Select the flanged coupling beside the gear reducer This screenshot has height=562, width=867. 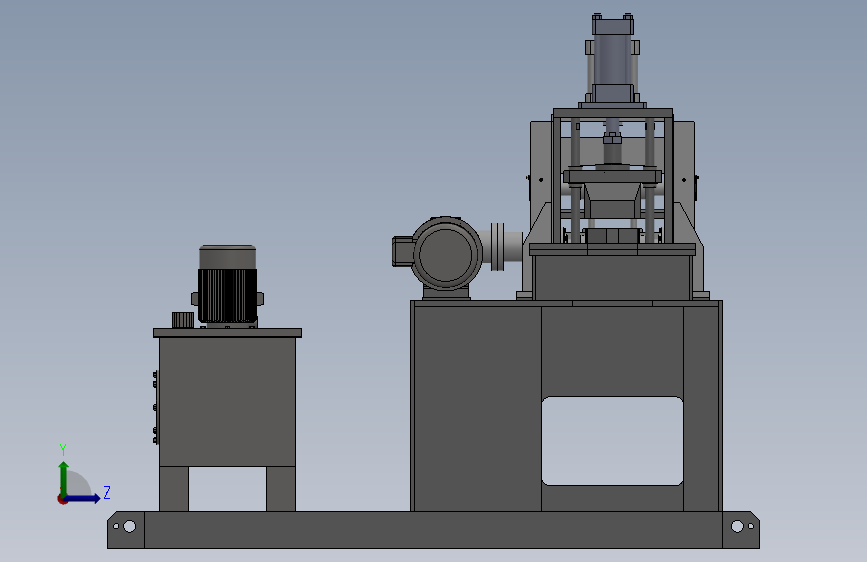[x=498, y=247]
